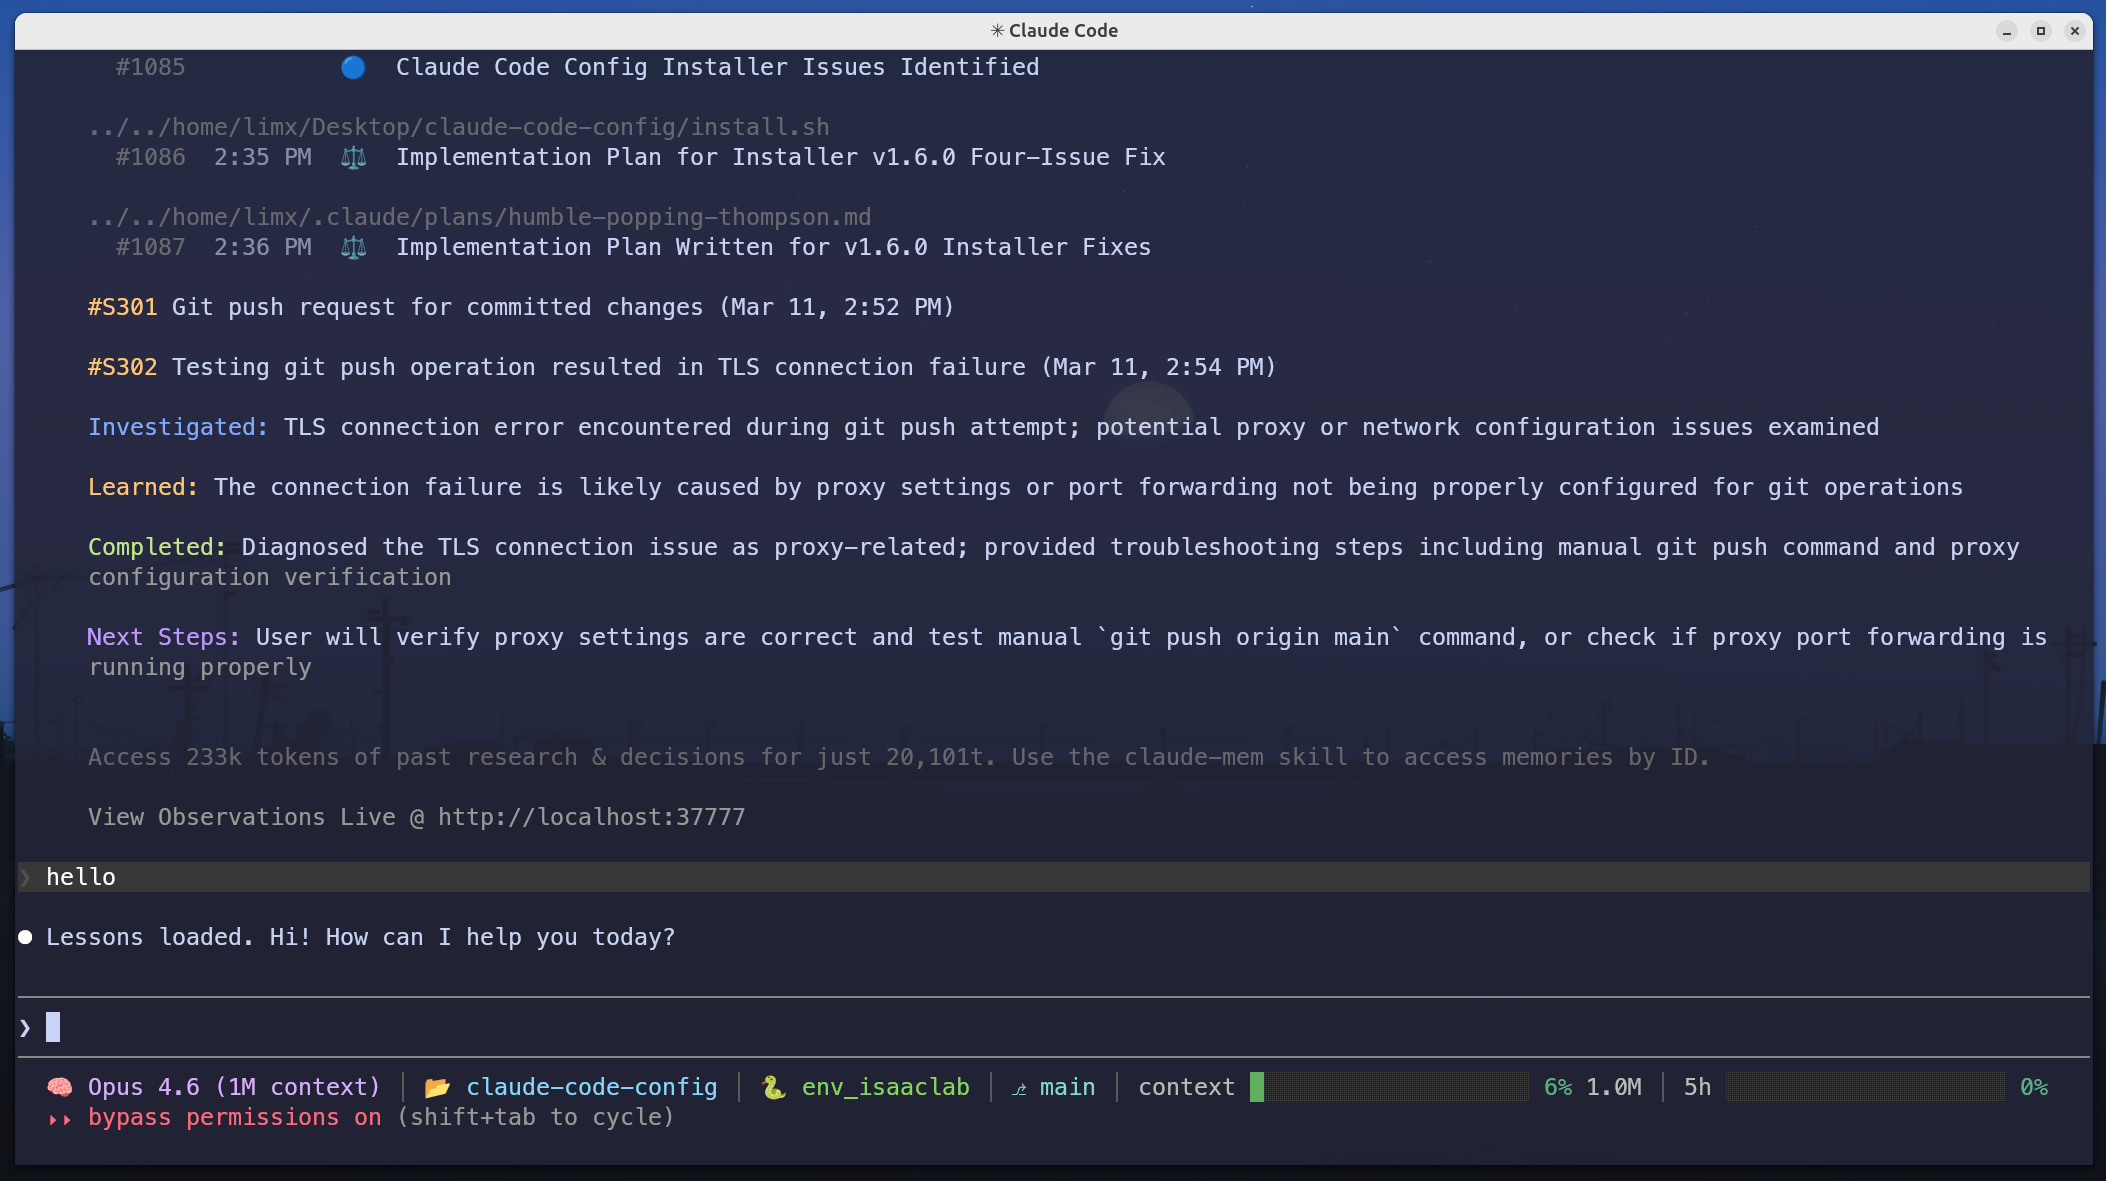Click the snake icon before env_isaaclab
The image size is (2106, 1181).
point(773,1087)
